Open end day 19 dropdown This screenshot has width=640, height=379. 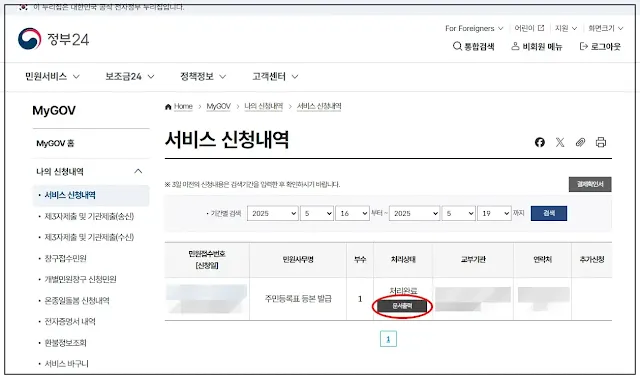point(494,213)
